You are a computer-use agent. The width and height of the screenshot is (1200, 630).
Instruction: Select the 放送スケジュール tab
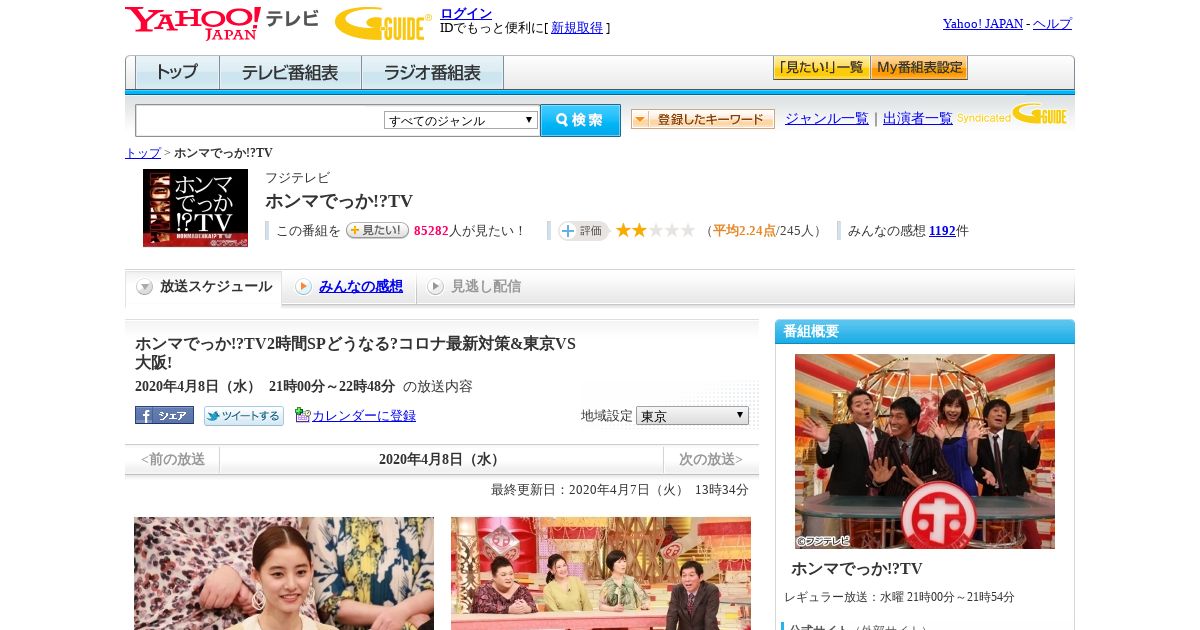pyautogui.click(x=204, y=287)
